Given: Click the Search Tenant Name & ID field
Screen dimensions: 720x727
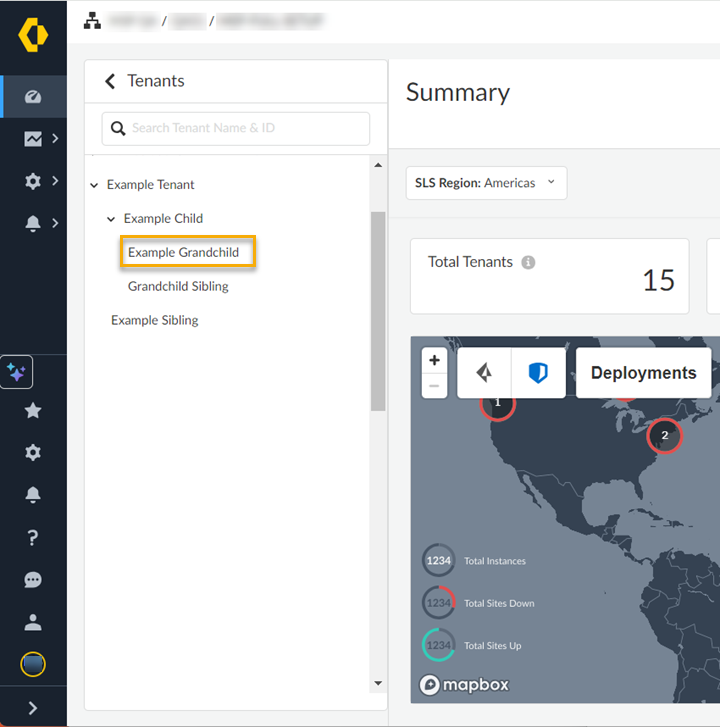Looking at the screenshot, I should (236, 128).
